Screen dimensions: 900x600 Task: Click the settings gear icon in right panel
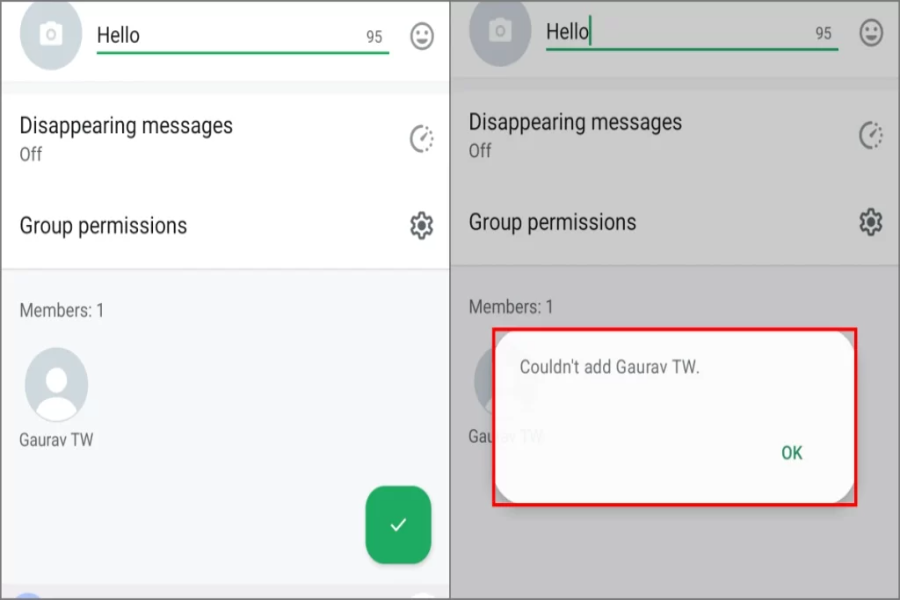pos(871,222)
